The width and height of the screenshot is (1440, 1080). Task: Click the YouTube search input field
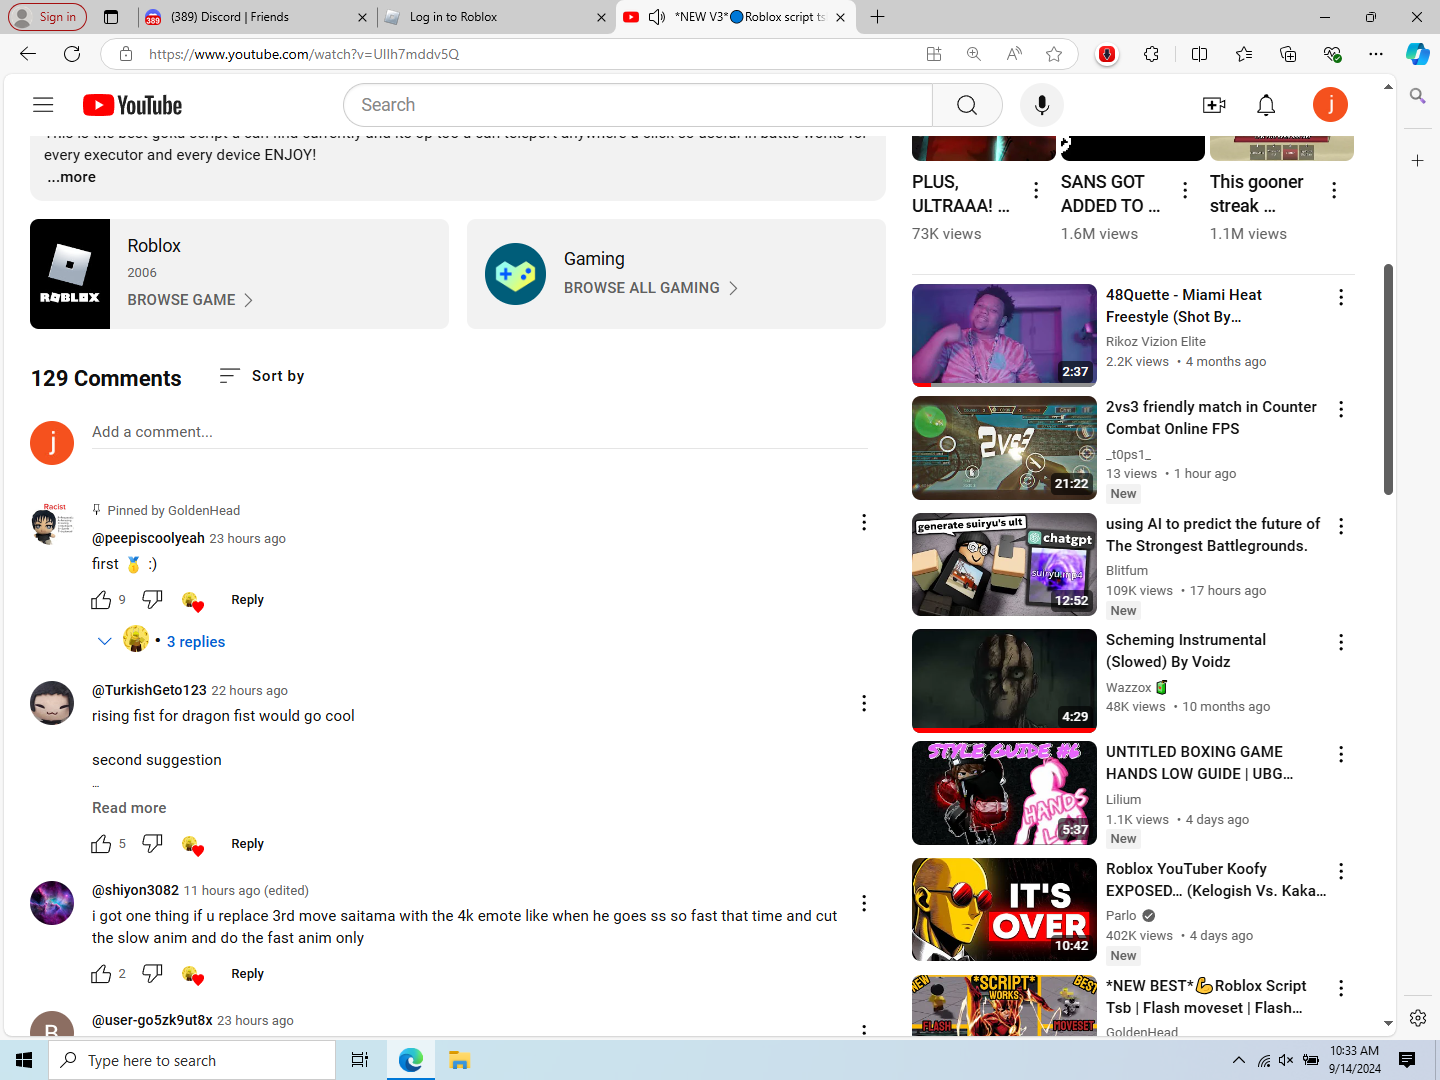(638, 105)
